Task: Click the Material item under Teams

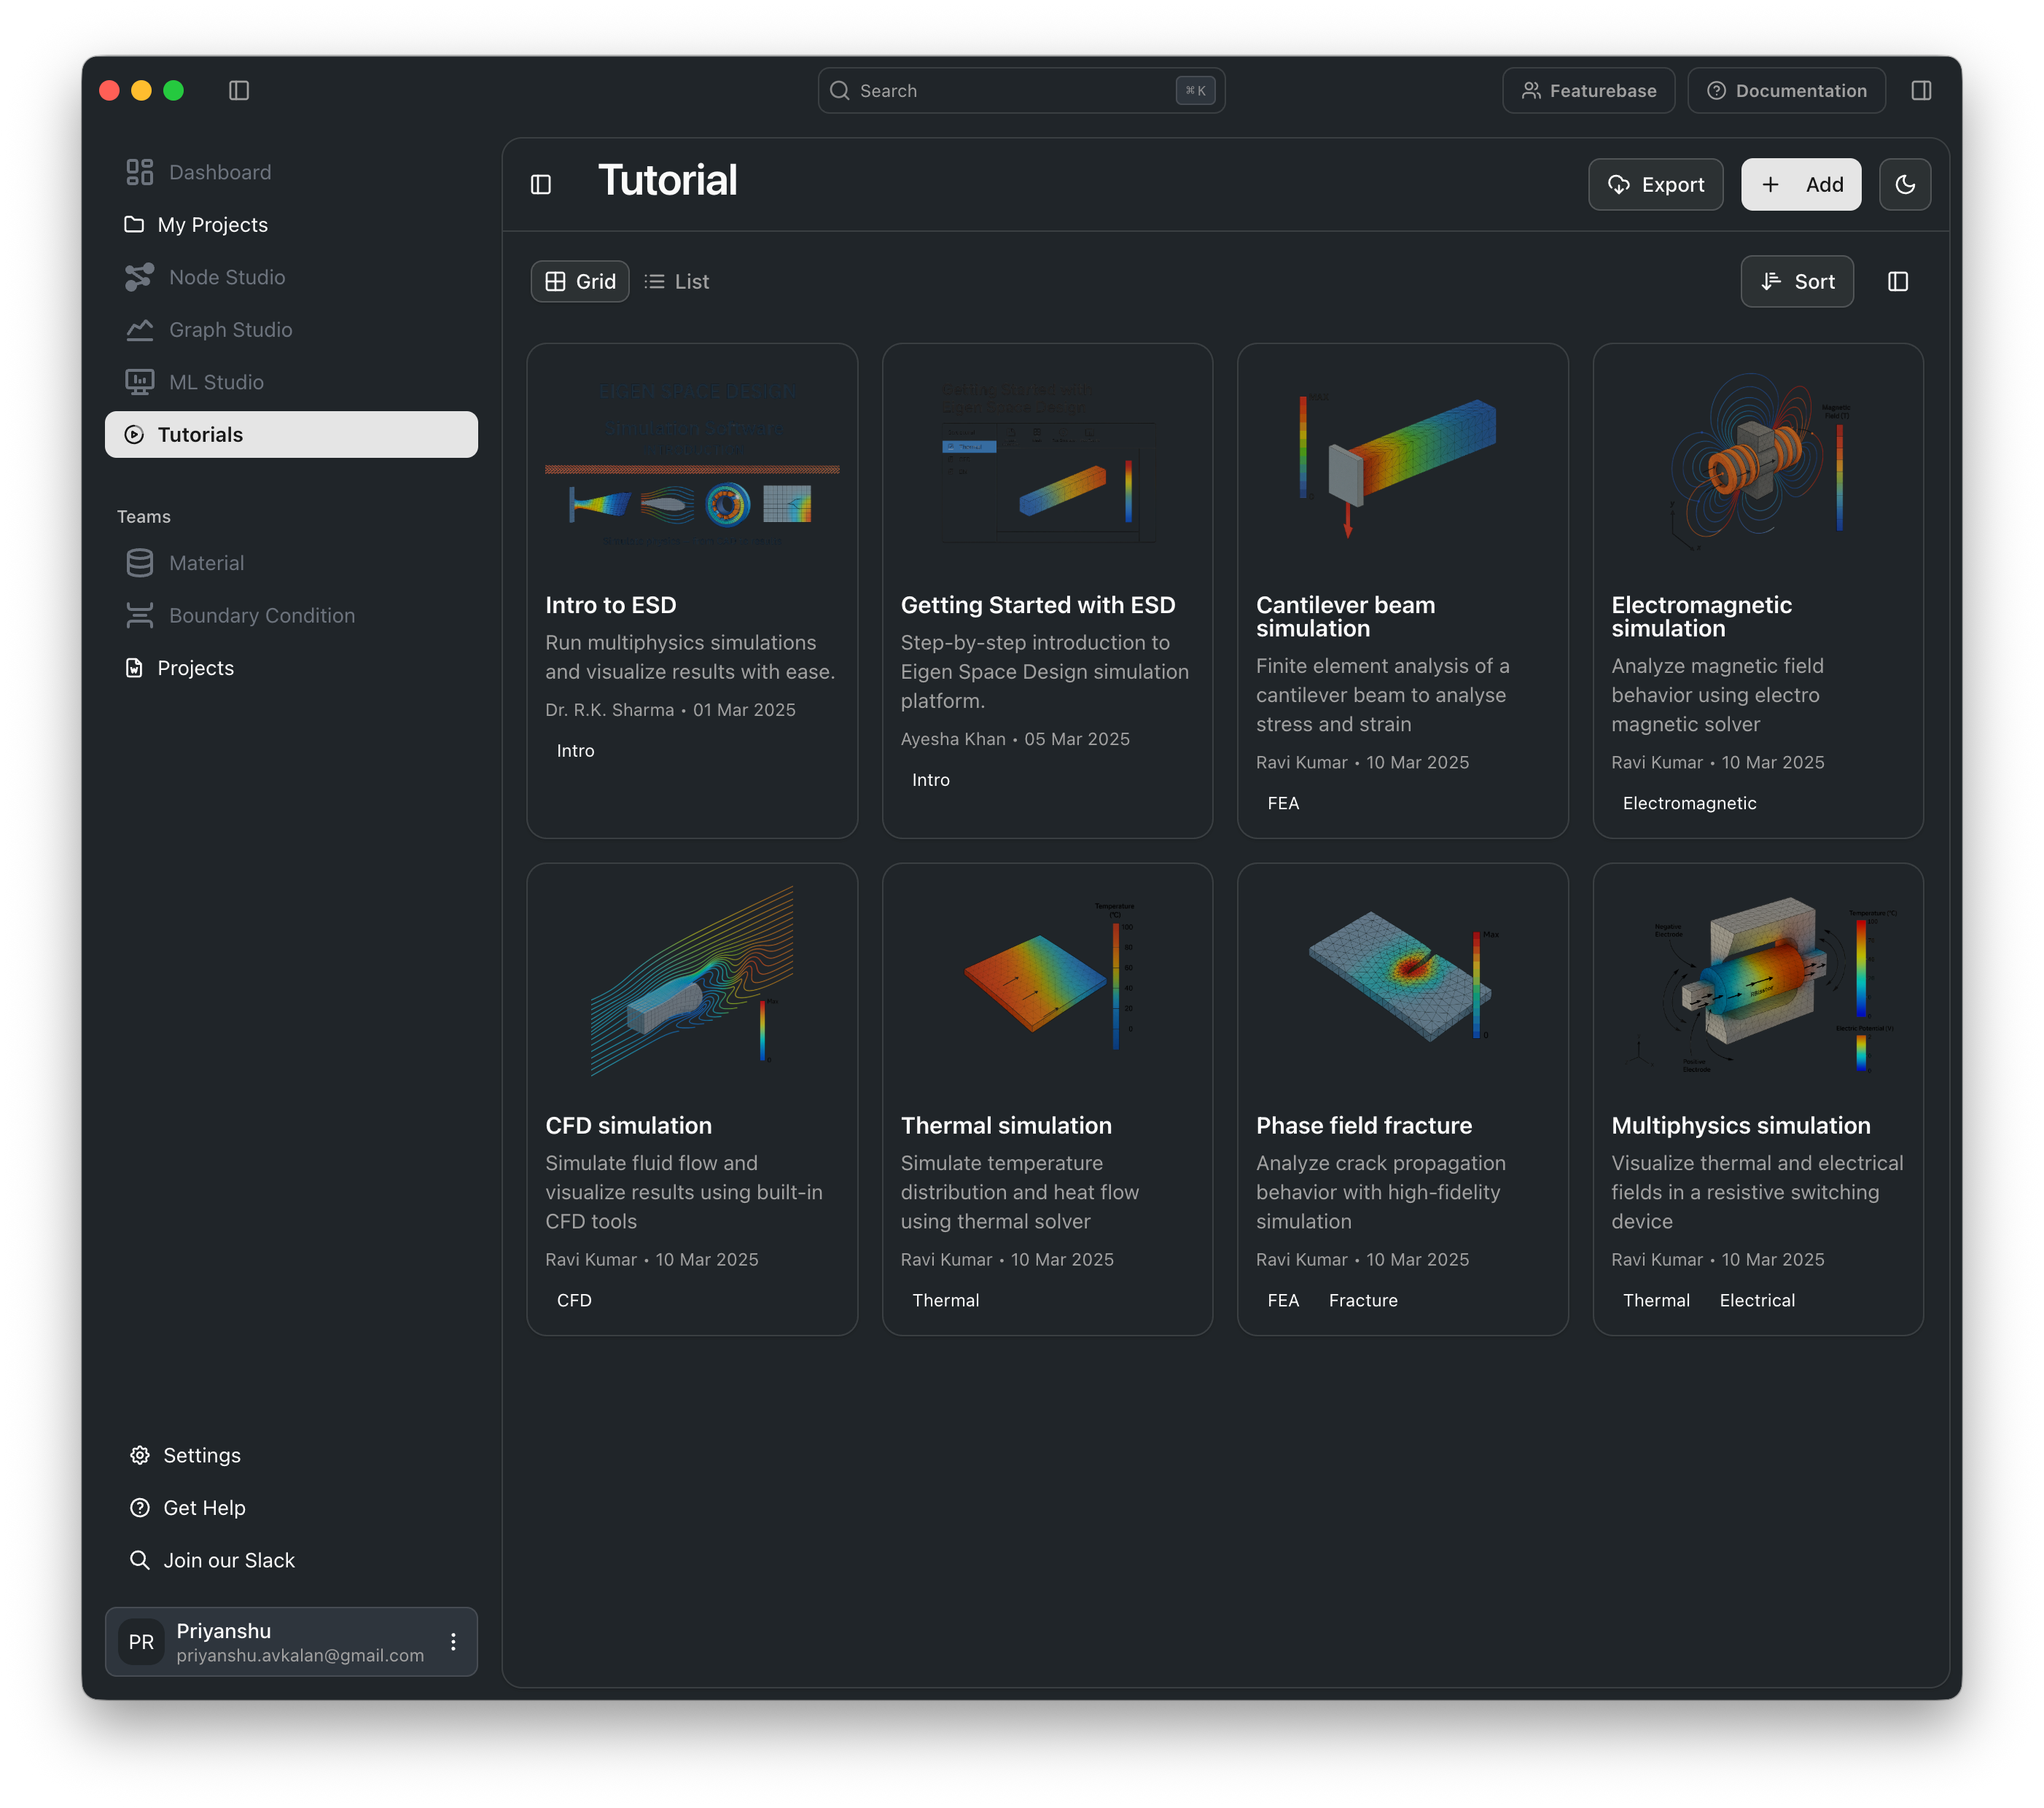Action: pyautogui.click(x=291, y=563)
